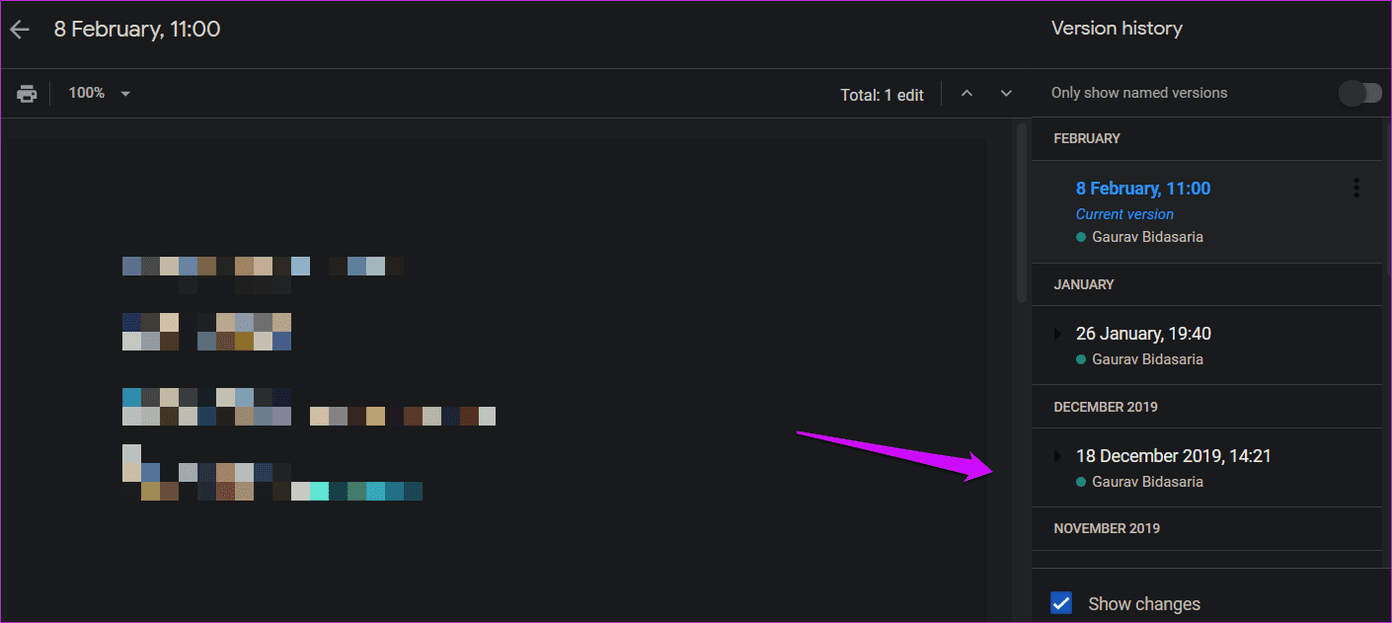Viewport: 1392px width, 623px height.
Task: Uncheck the Show changes checkbox
Action: pyautogui.click(x=1061, y=603)
